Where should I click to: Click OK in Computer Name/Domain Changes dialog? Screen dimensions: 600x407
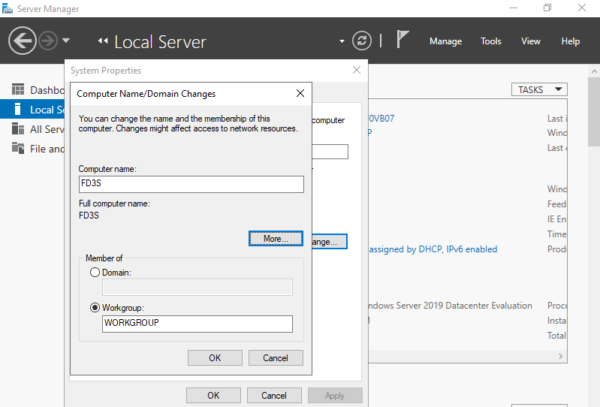[215, 358]
